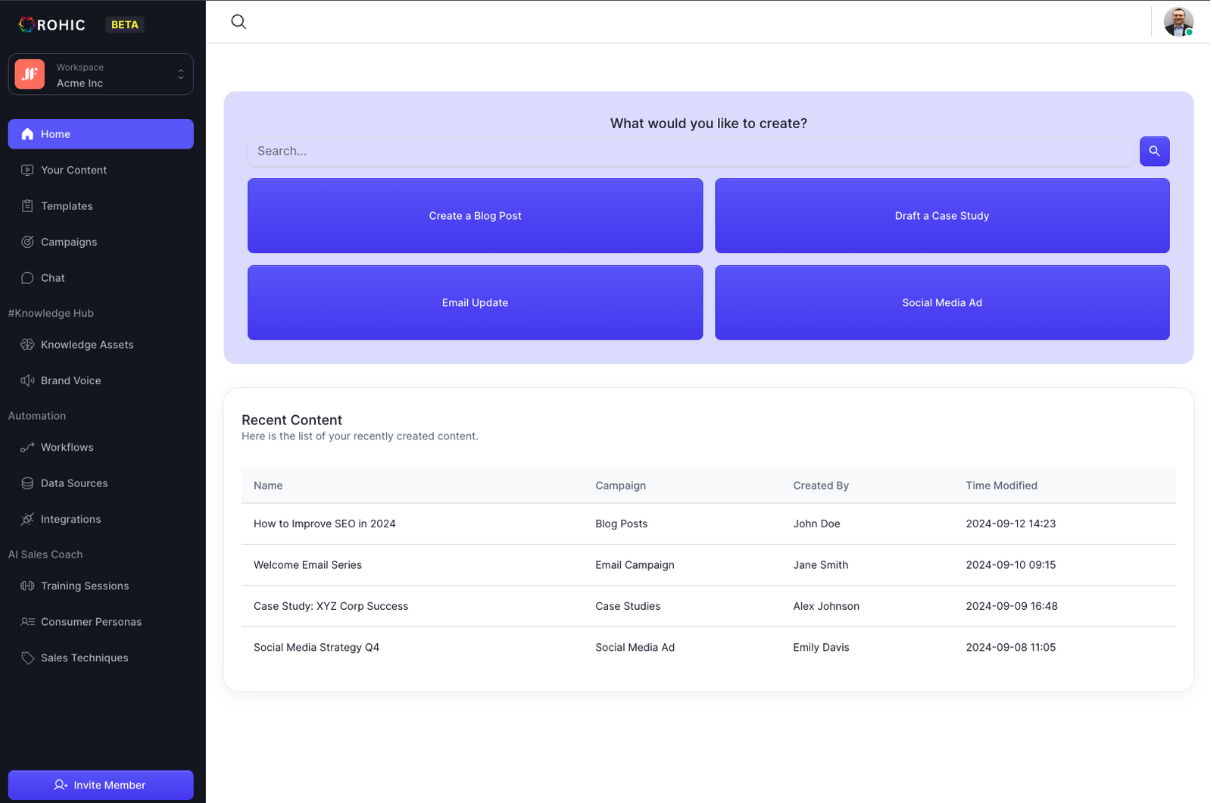
Task: Click the Acme Inc workspace logo icon
Action: [30, 74]
